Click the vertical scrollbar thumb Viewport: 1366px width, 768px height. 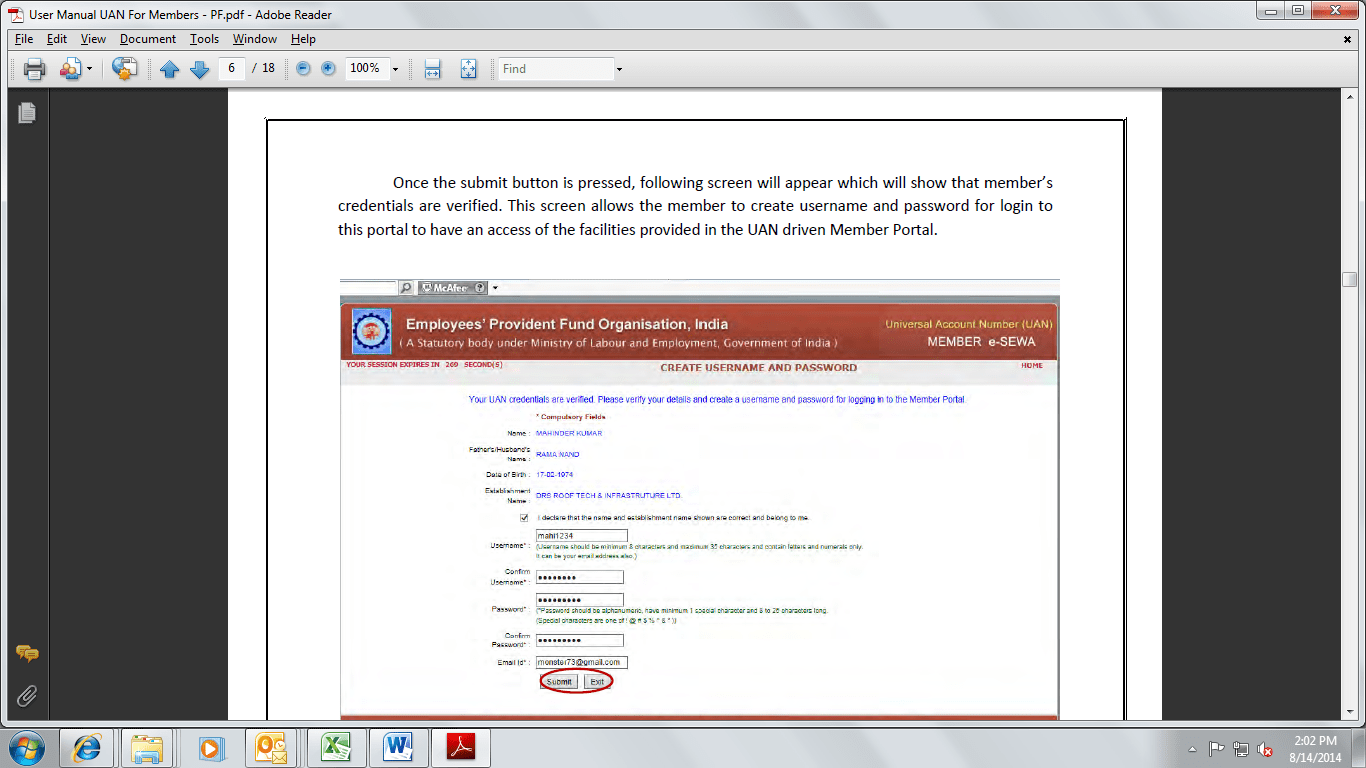[1349, 280]
